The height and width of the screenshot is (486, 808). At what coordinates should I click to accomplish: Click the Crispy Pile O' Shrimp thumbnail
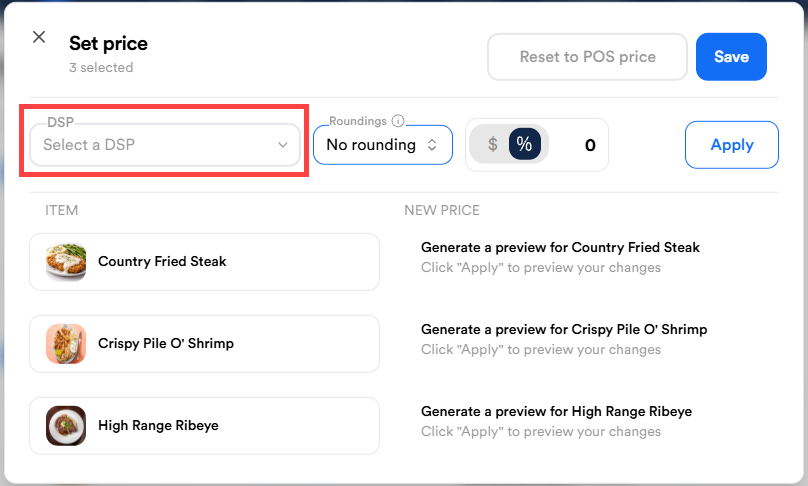(x=66, y=344)
